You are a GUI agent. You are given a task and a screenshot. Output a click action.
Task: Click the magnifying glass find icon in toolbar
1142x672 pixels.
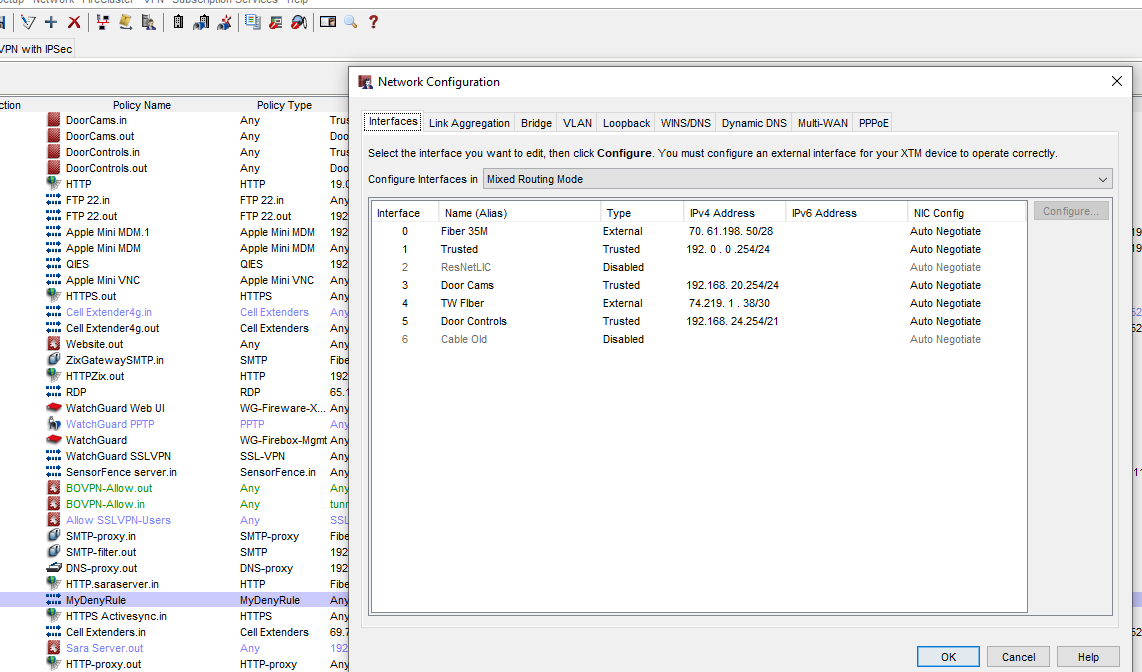click(x=351, y=22)
